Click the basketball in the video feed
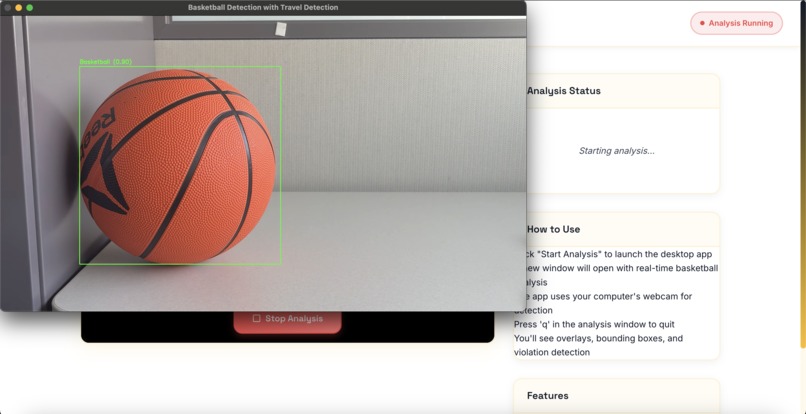806x414 pixels. click(178, 166)
